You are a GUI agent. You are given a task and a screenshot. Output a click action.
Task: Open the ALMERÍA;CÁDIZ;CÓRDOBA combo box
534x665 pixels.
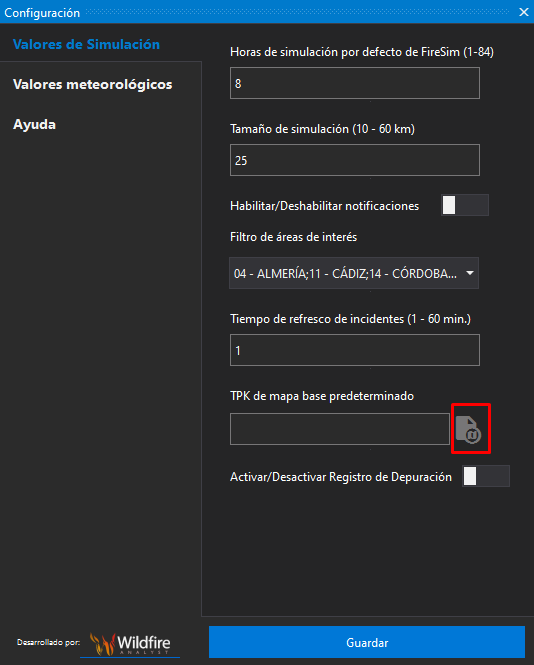[x=354, y=273]
